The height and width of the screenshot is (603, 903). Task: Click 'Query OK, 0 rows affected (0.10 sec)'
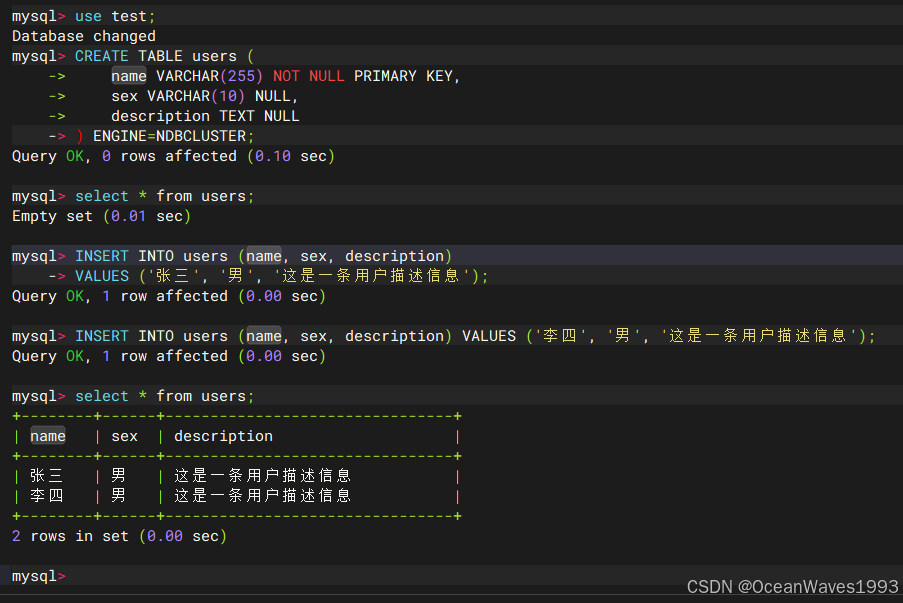point(173,157)
